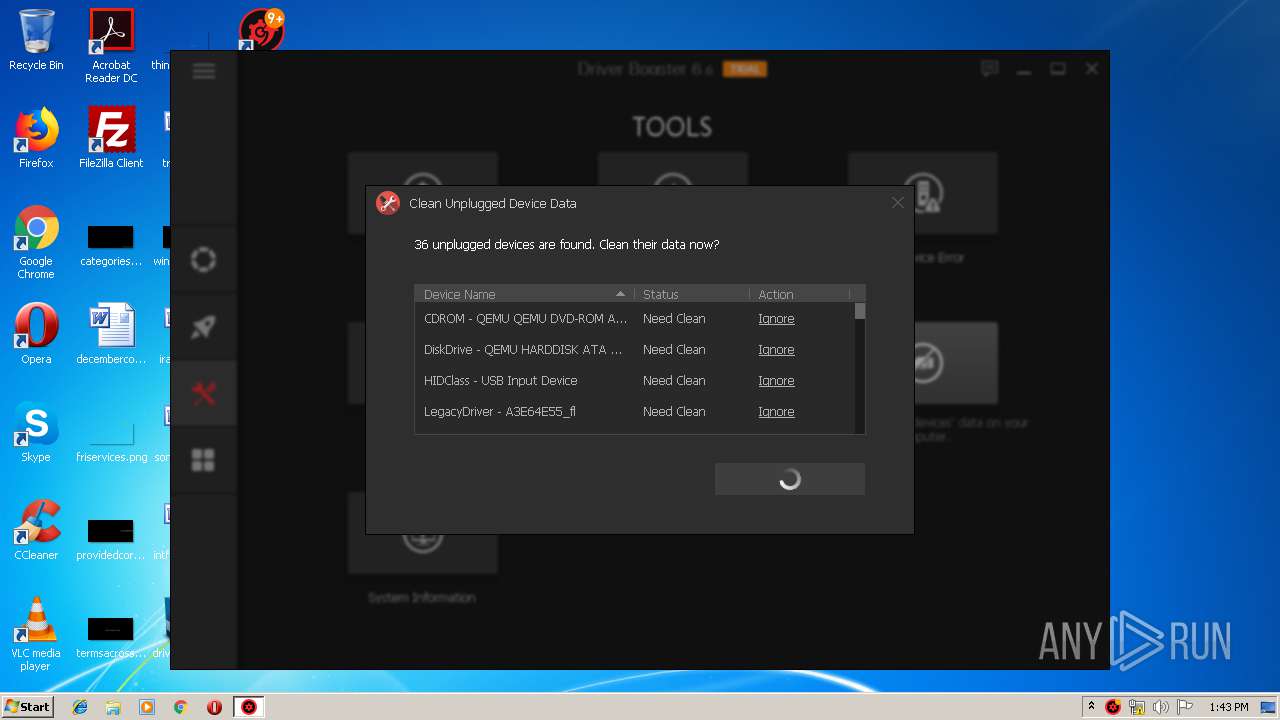Click the device list scrollbar thumb
This screenshot has height=720, width=1280.
pyautogui.click(x=860, y=311)
